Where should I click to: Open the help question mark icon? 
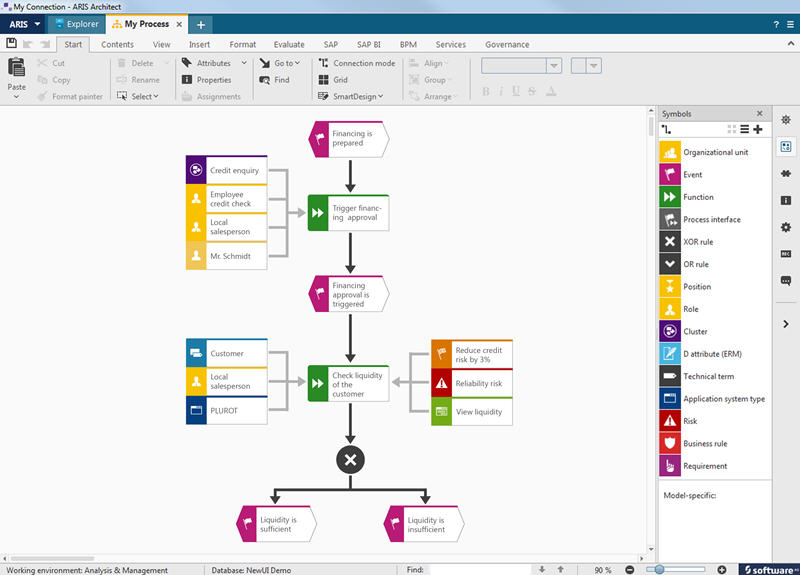point(776,24)
